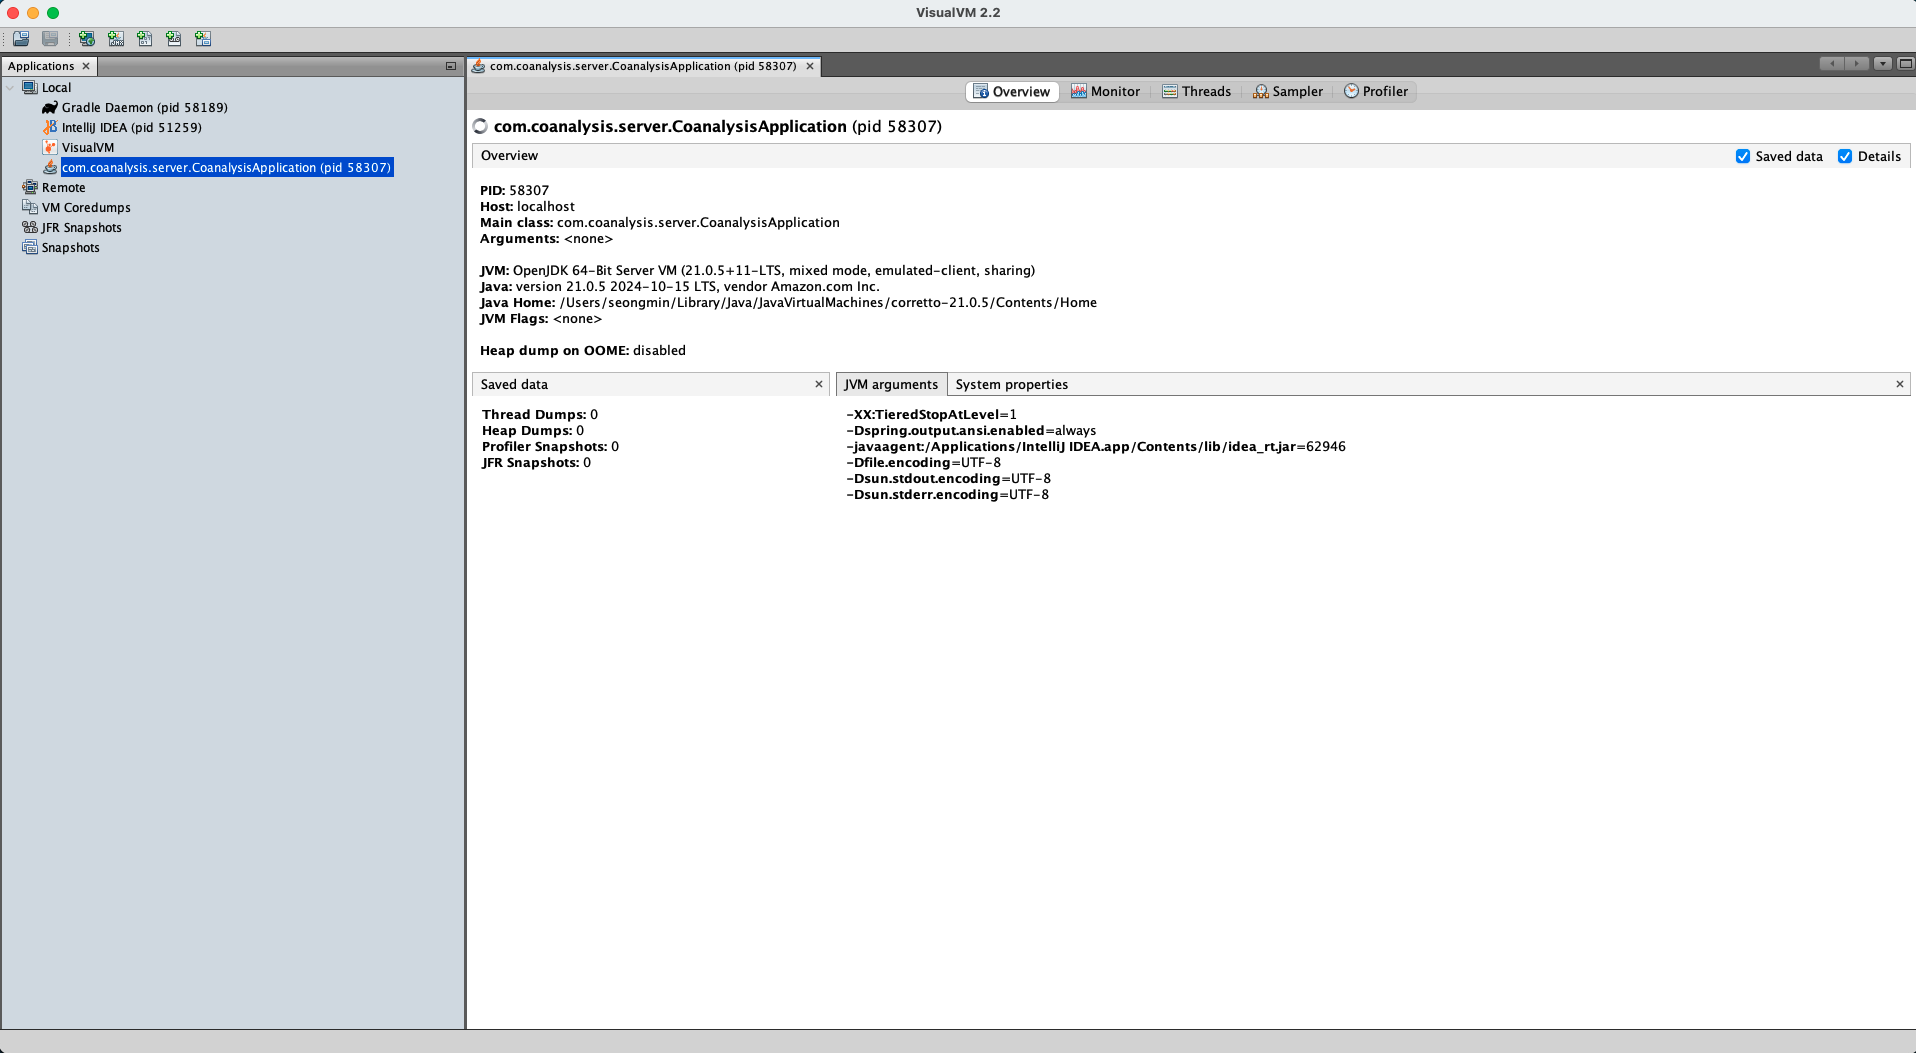
Task: Switch to System properties tab
Action: (x=1011, y=385)
